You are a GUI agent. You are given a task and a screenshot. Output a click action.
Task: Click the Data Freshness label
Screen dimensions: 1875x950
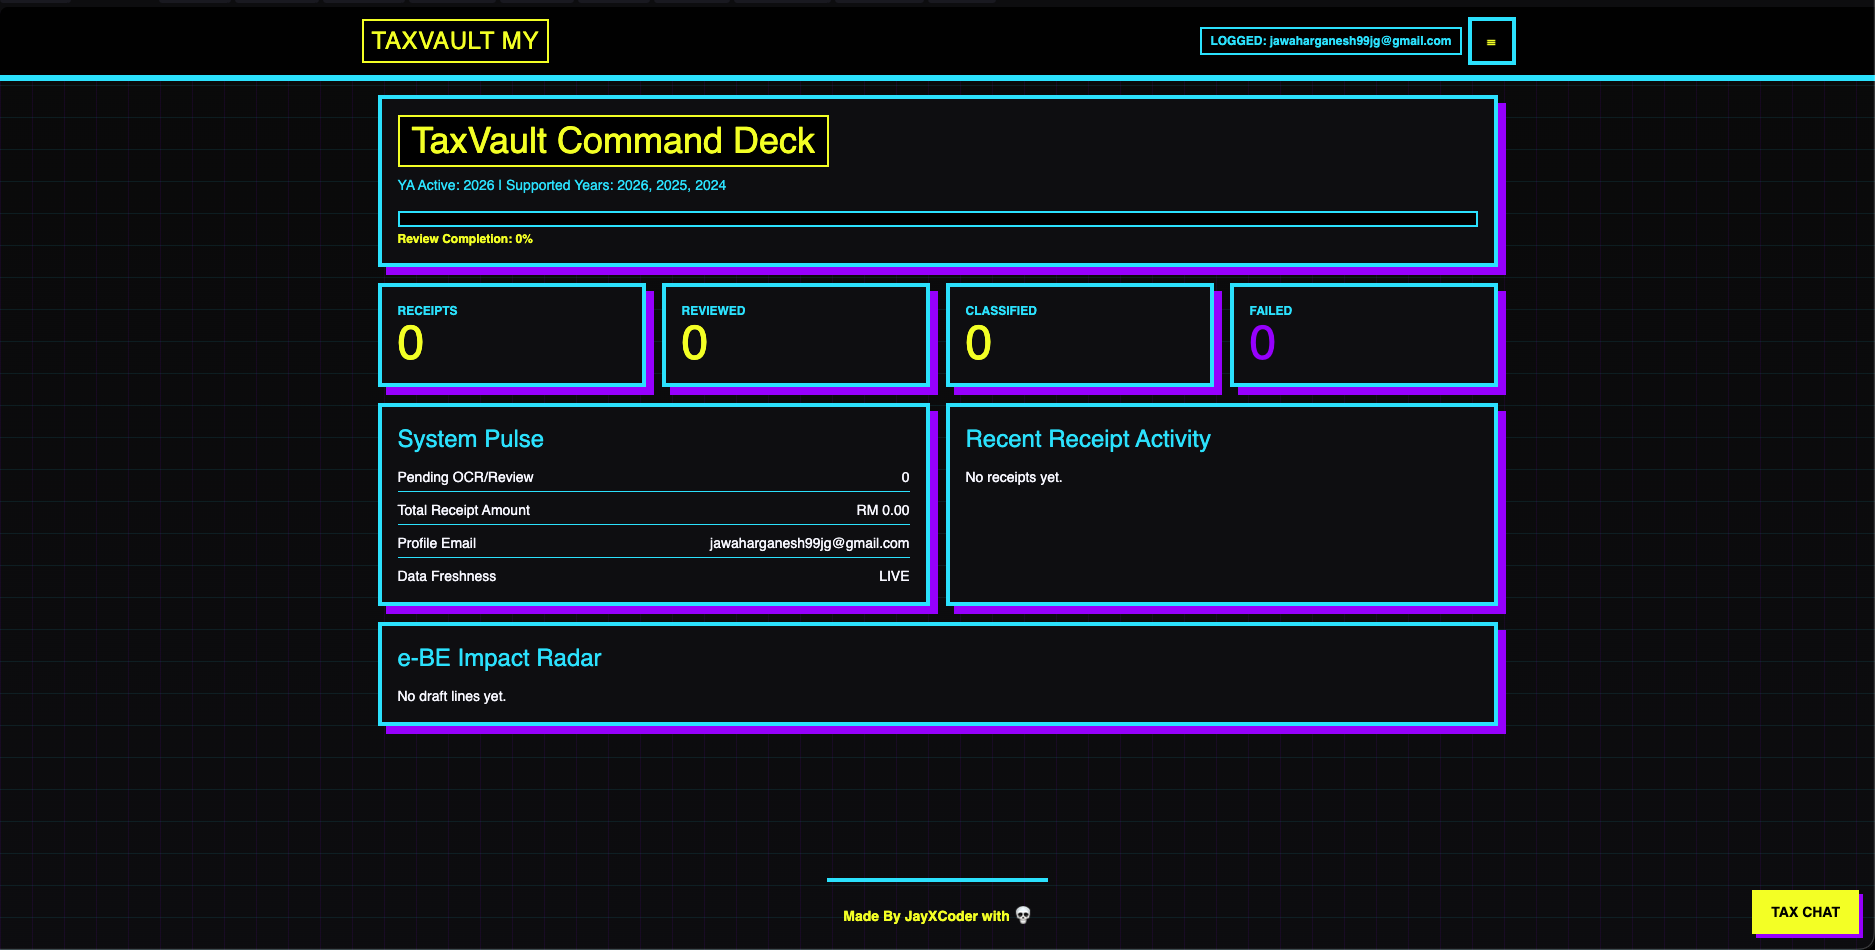(447, 576)
